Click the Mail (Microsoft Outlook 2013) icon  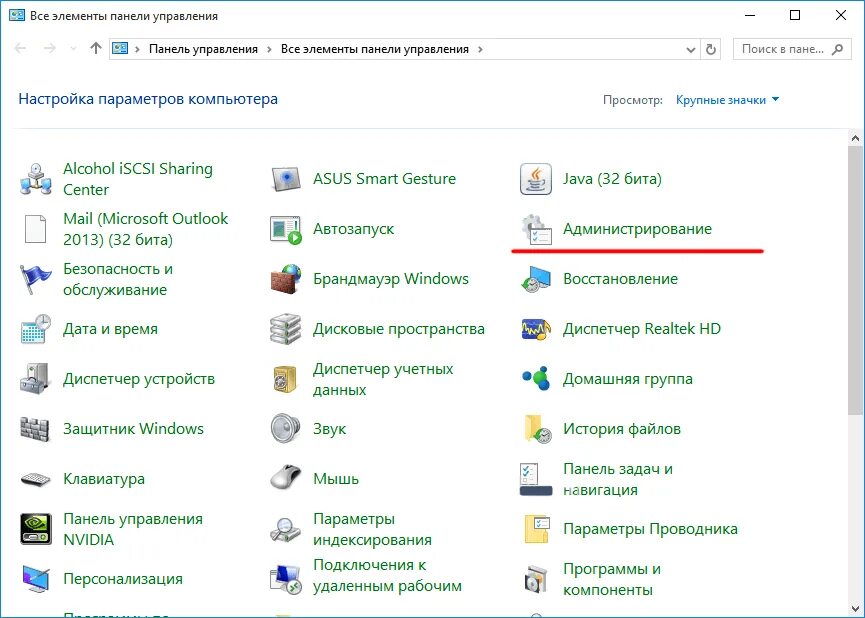click(36, 229)
